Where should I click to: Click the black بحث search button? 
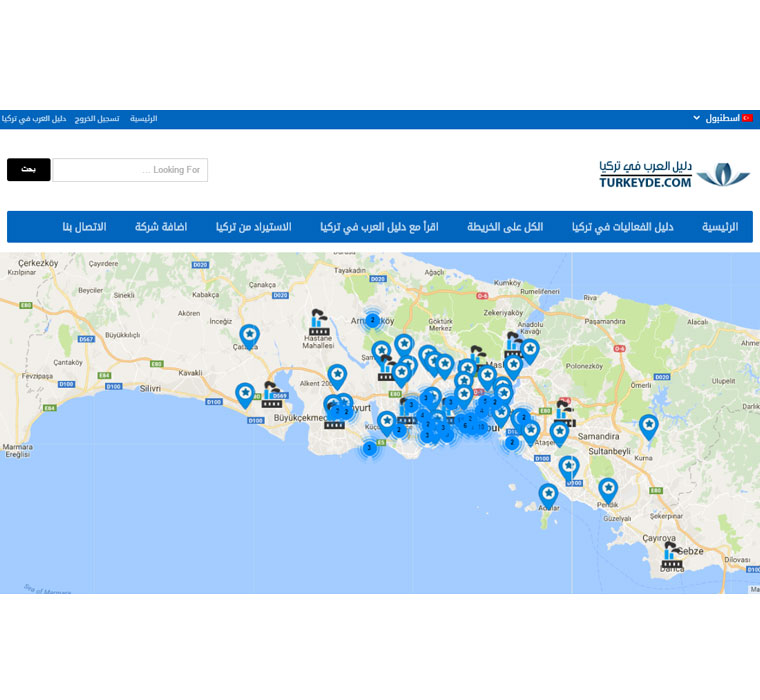[29, 170]
